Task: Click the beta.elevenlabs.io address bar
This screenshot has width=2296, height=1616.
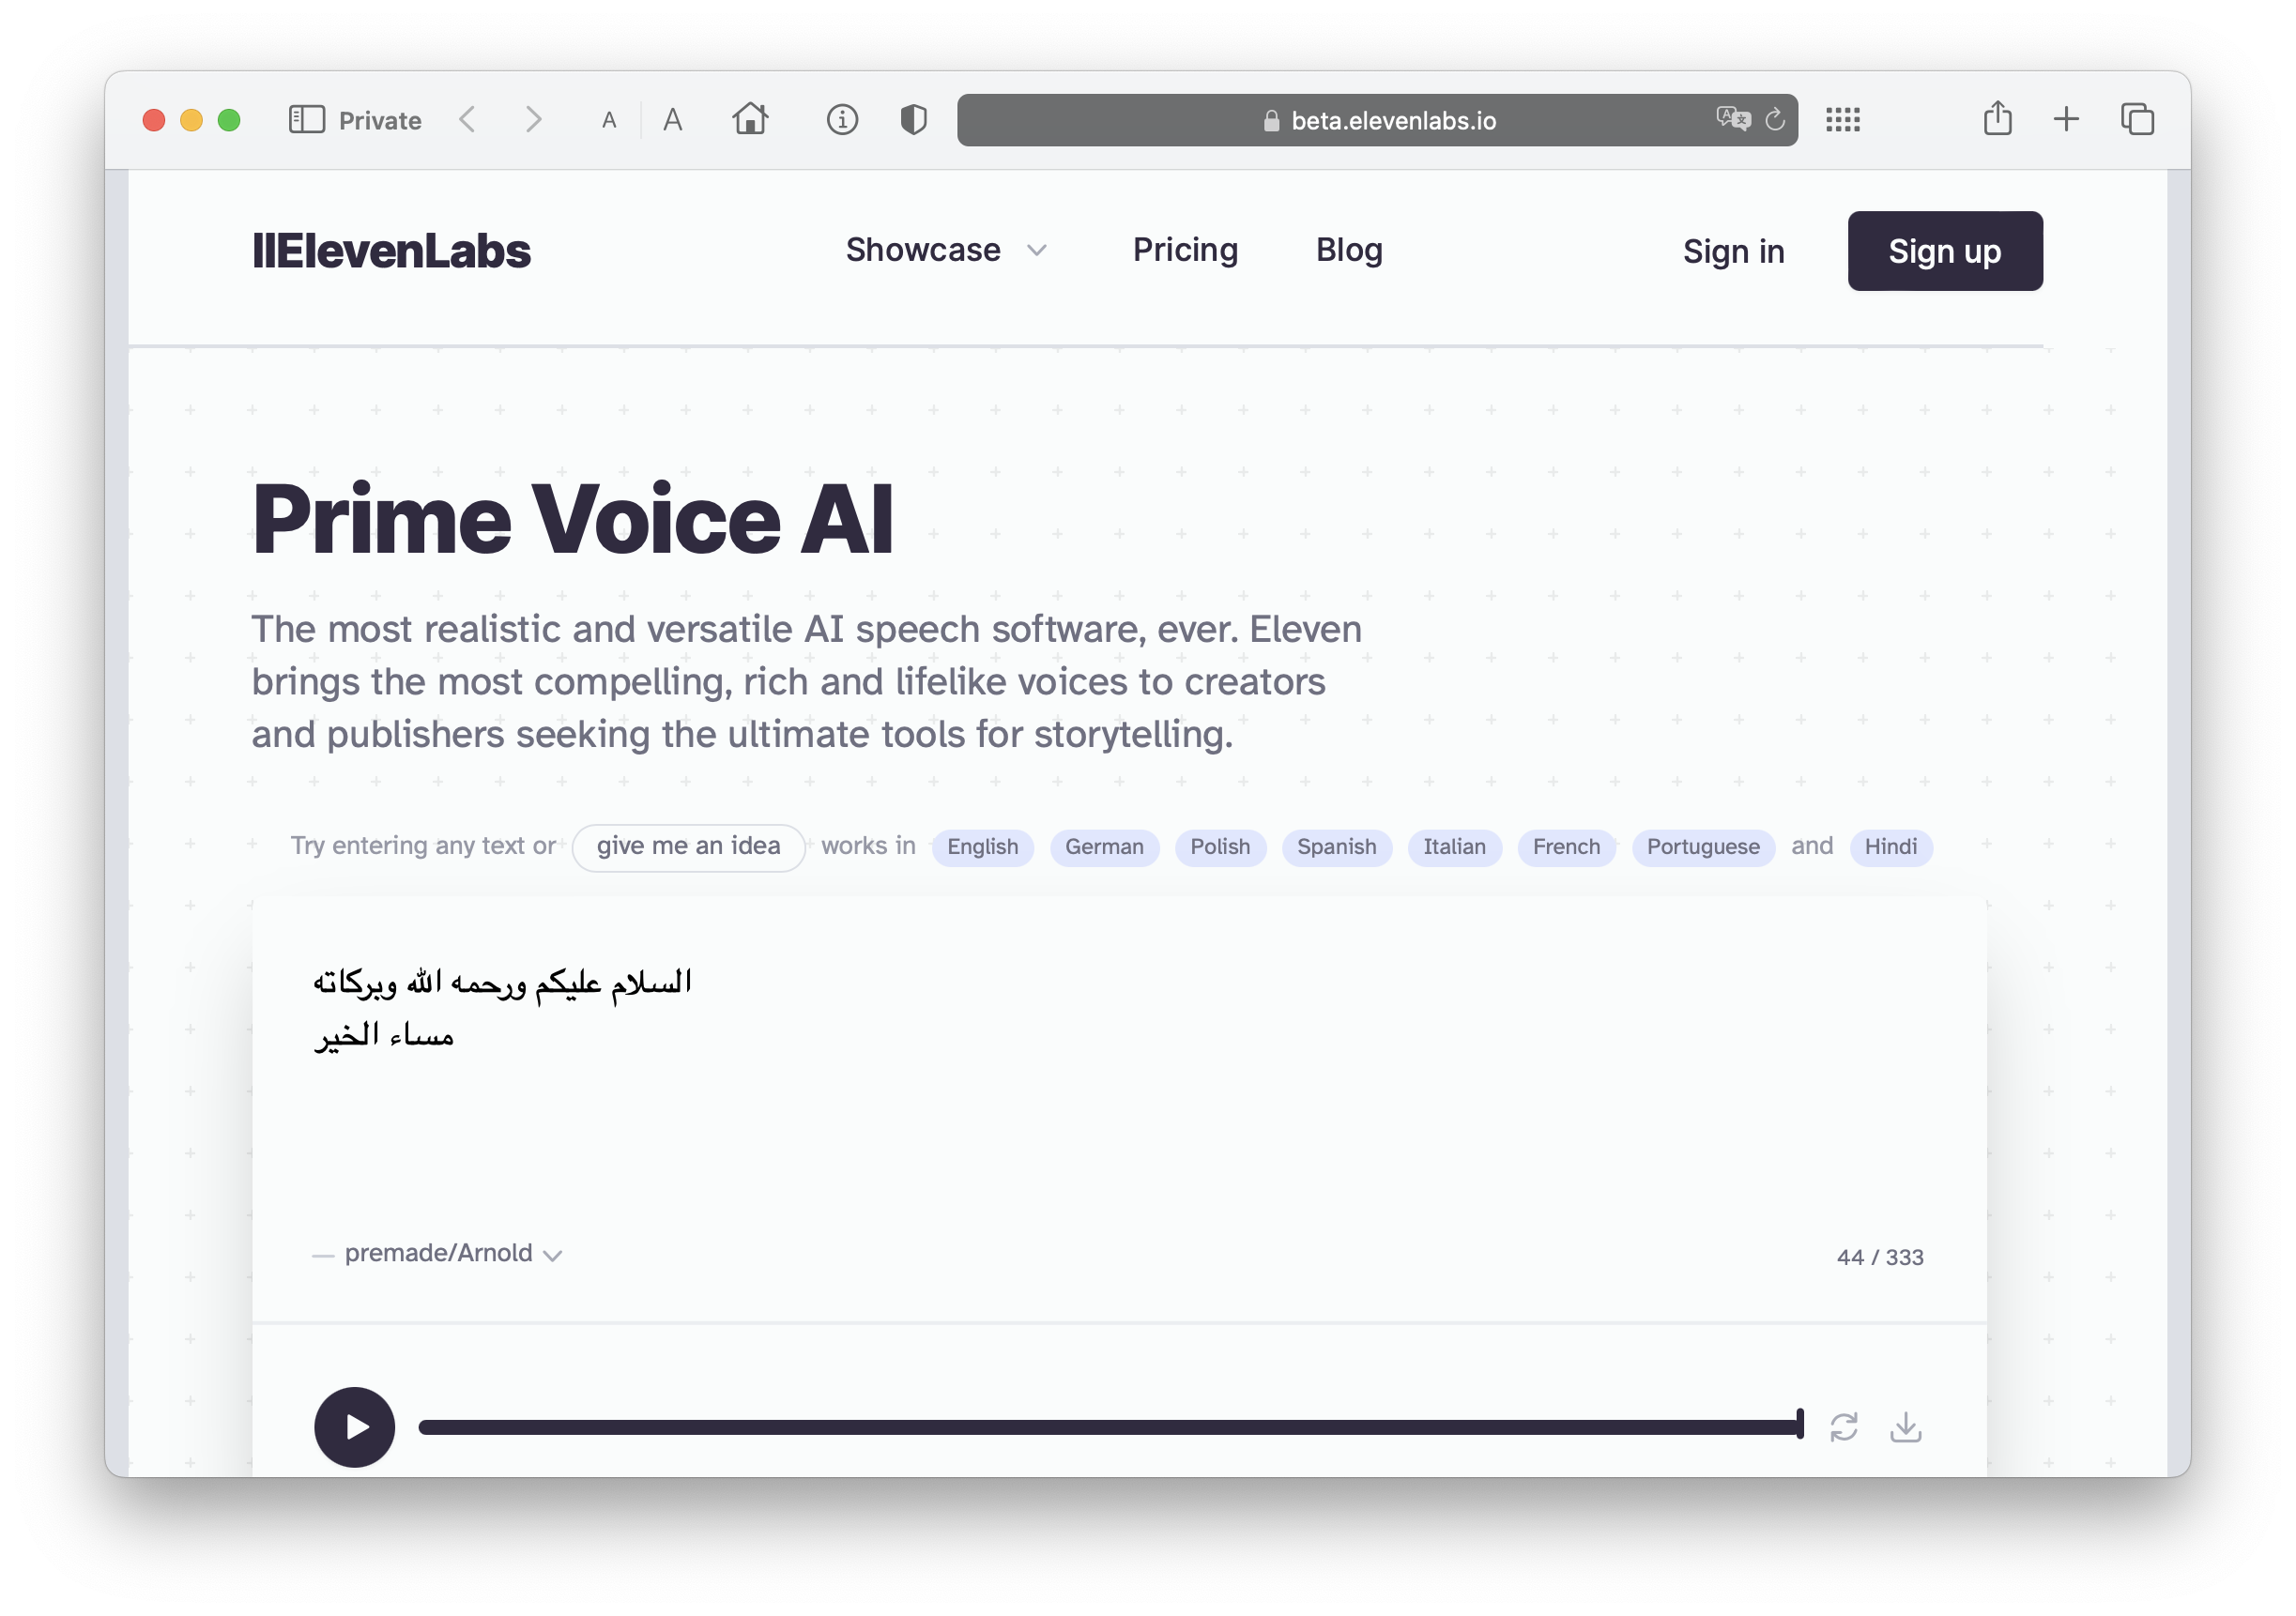Action: pyautogui.click(x=1377, y=120)
